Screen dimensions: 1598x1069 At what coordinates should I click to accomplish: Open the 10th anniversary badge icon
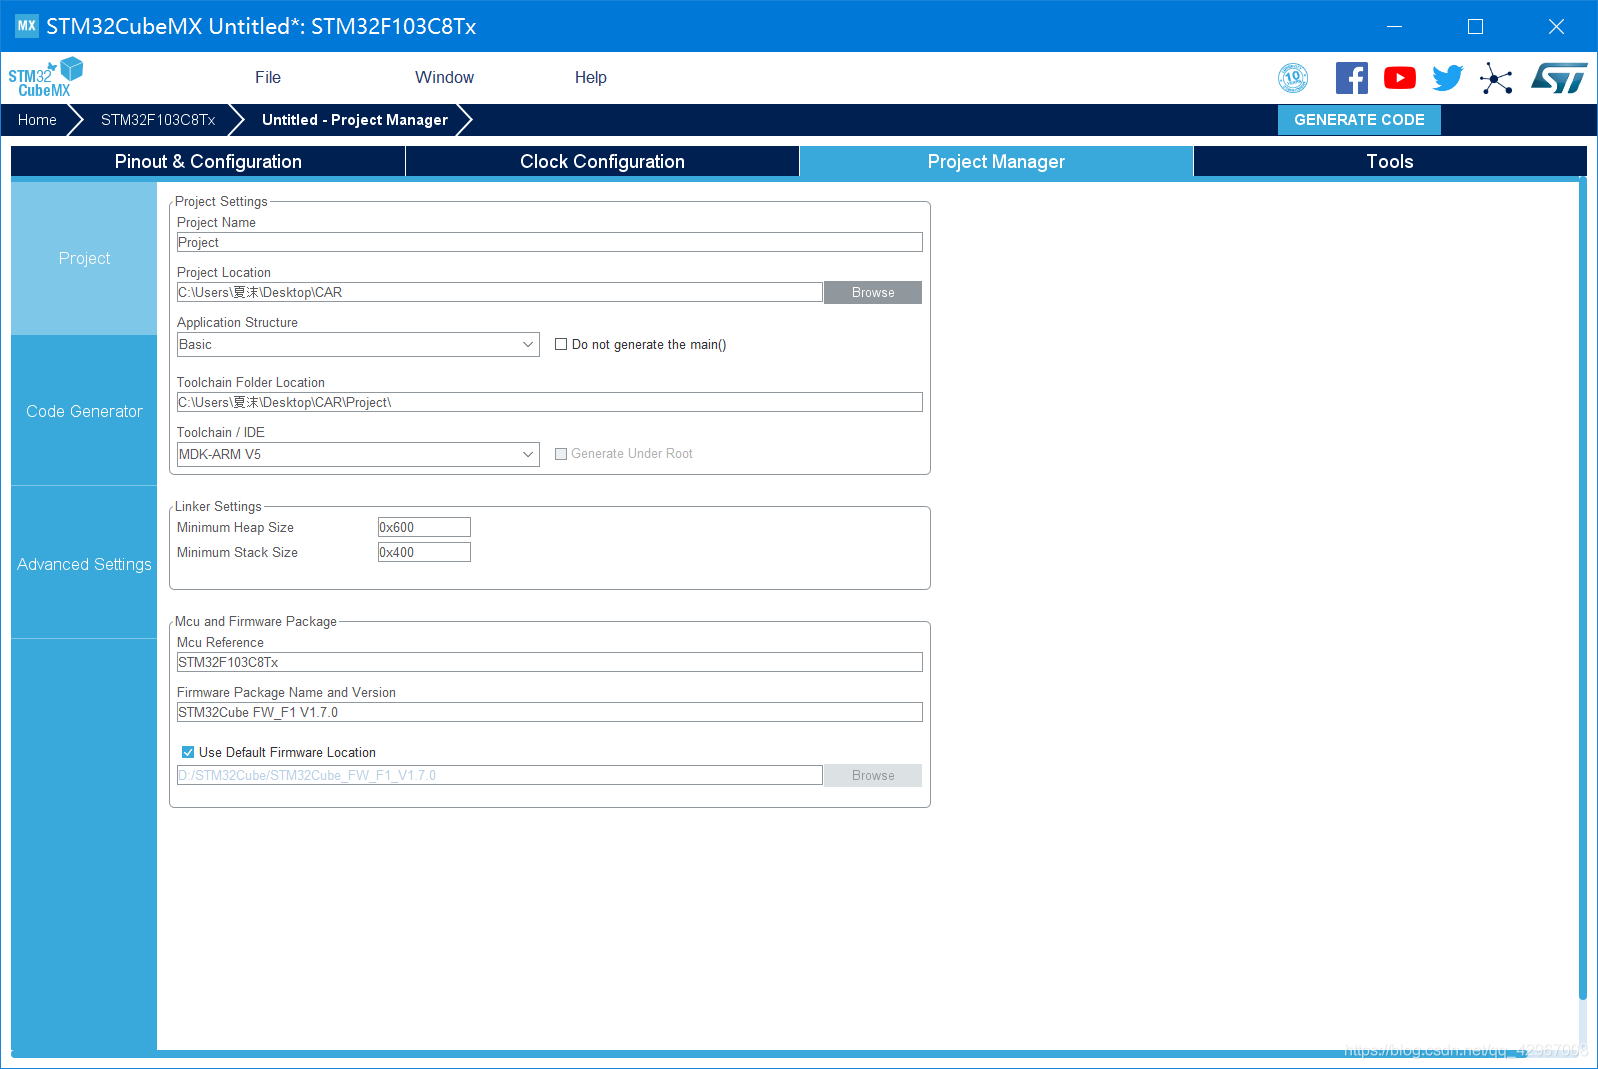point(1293,78)
